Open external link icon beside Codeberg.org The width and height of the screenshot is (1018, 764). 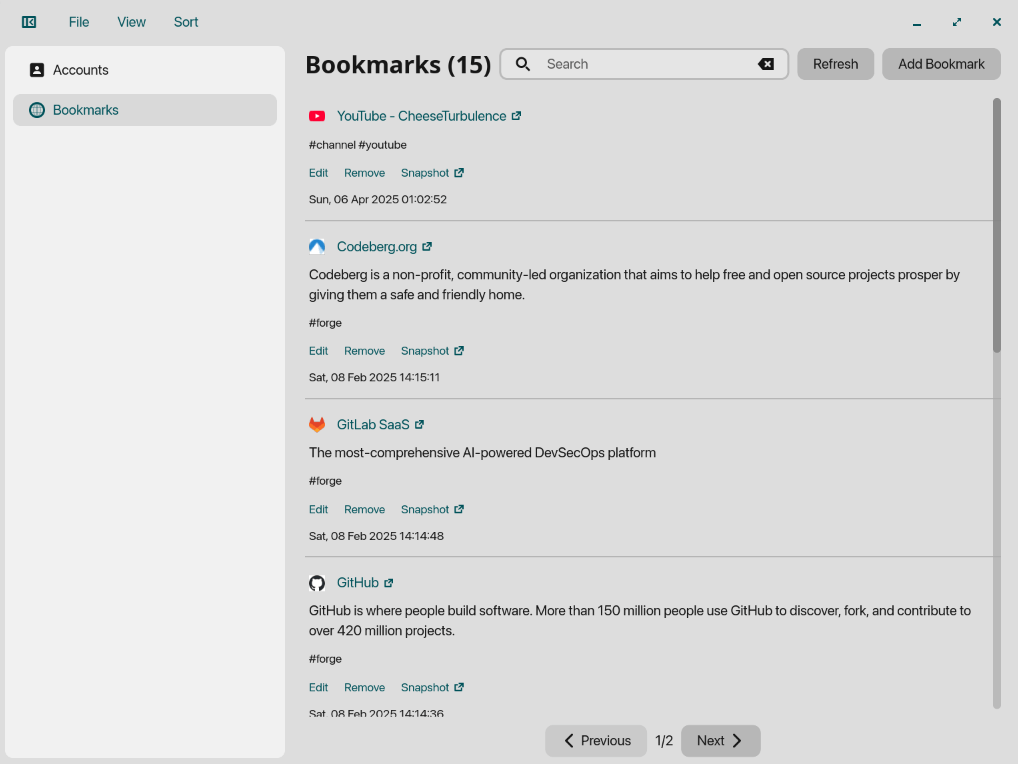[427, 247]
